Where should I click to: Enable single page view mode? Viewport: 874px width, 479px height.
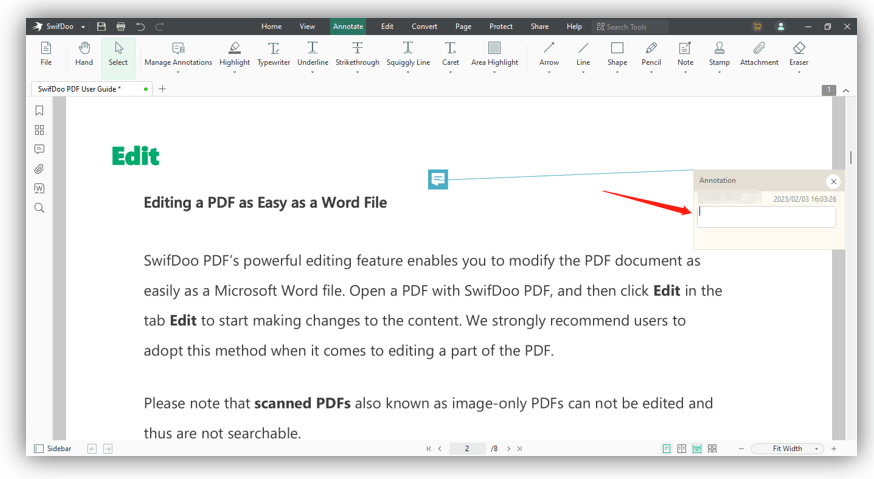(x=666, y=448)
